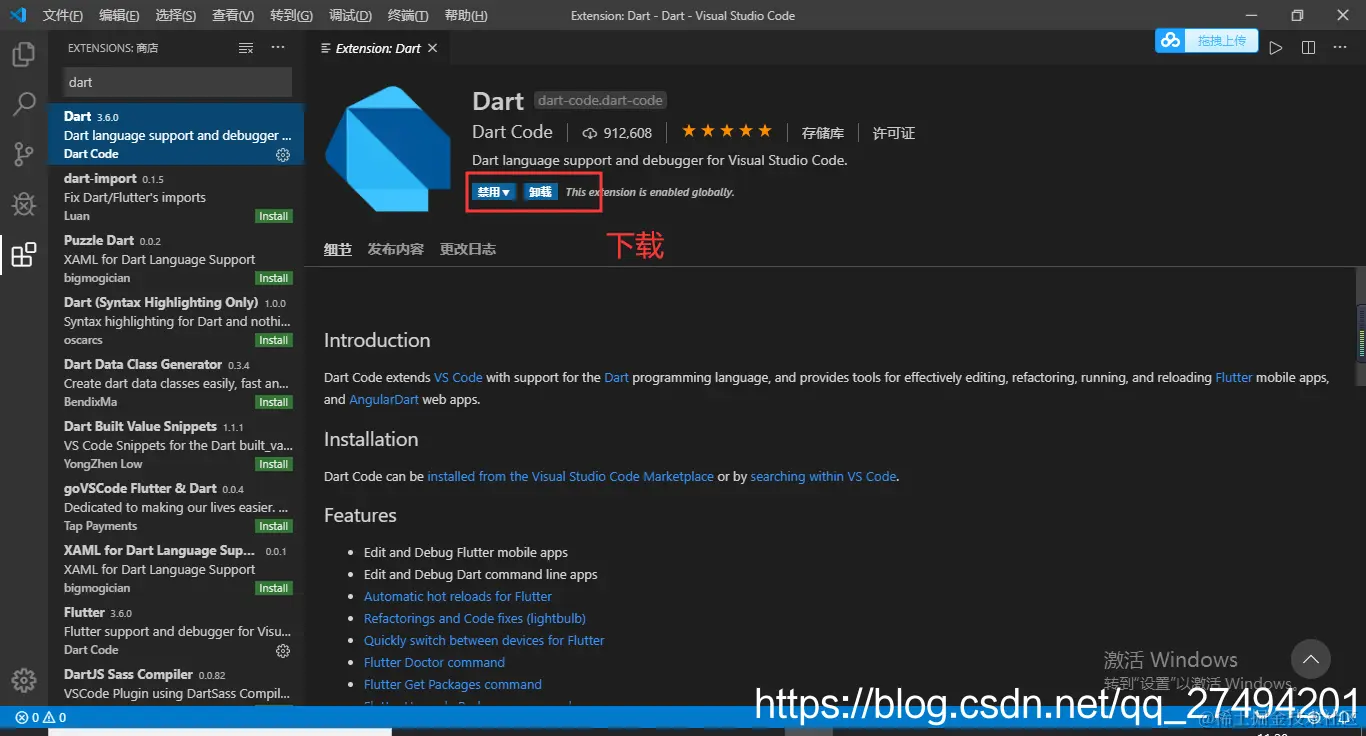Open the AngularDart link
Image resolution: width=1366 pixels, height=736 pixels.
(384, 400)
